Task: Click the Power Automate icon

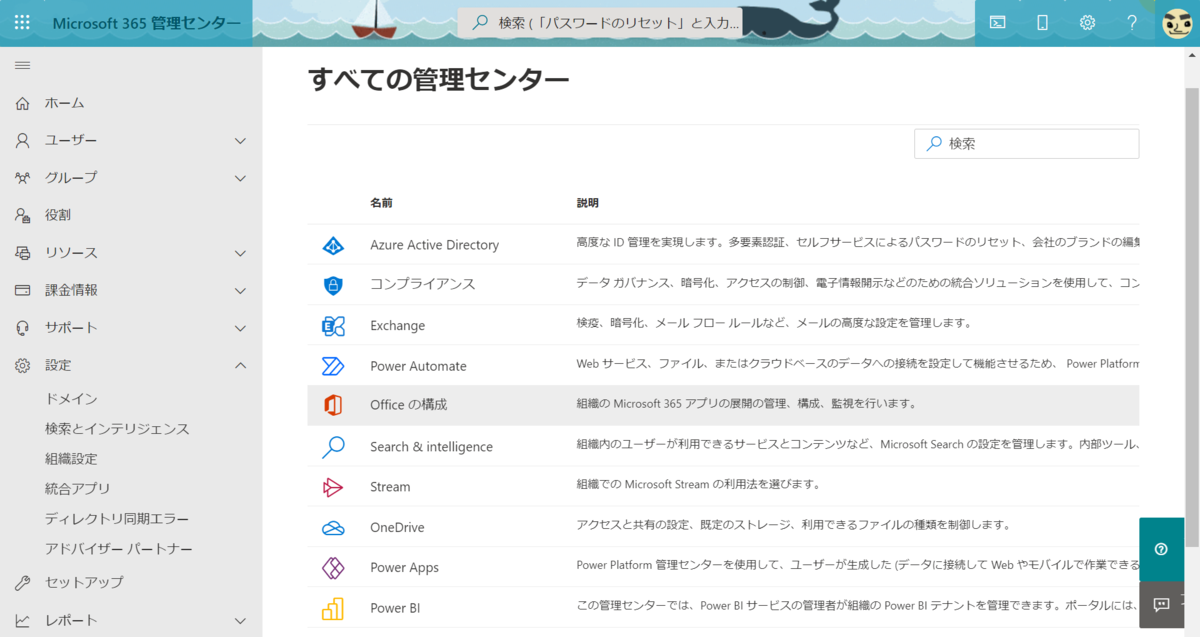Action: (333, 366)
